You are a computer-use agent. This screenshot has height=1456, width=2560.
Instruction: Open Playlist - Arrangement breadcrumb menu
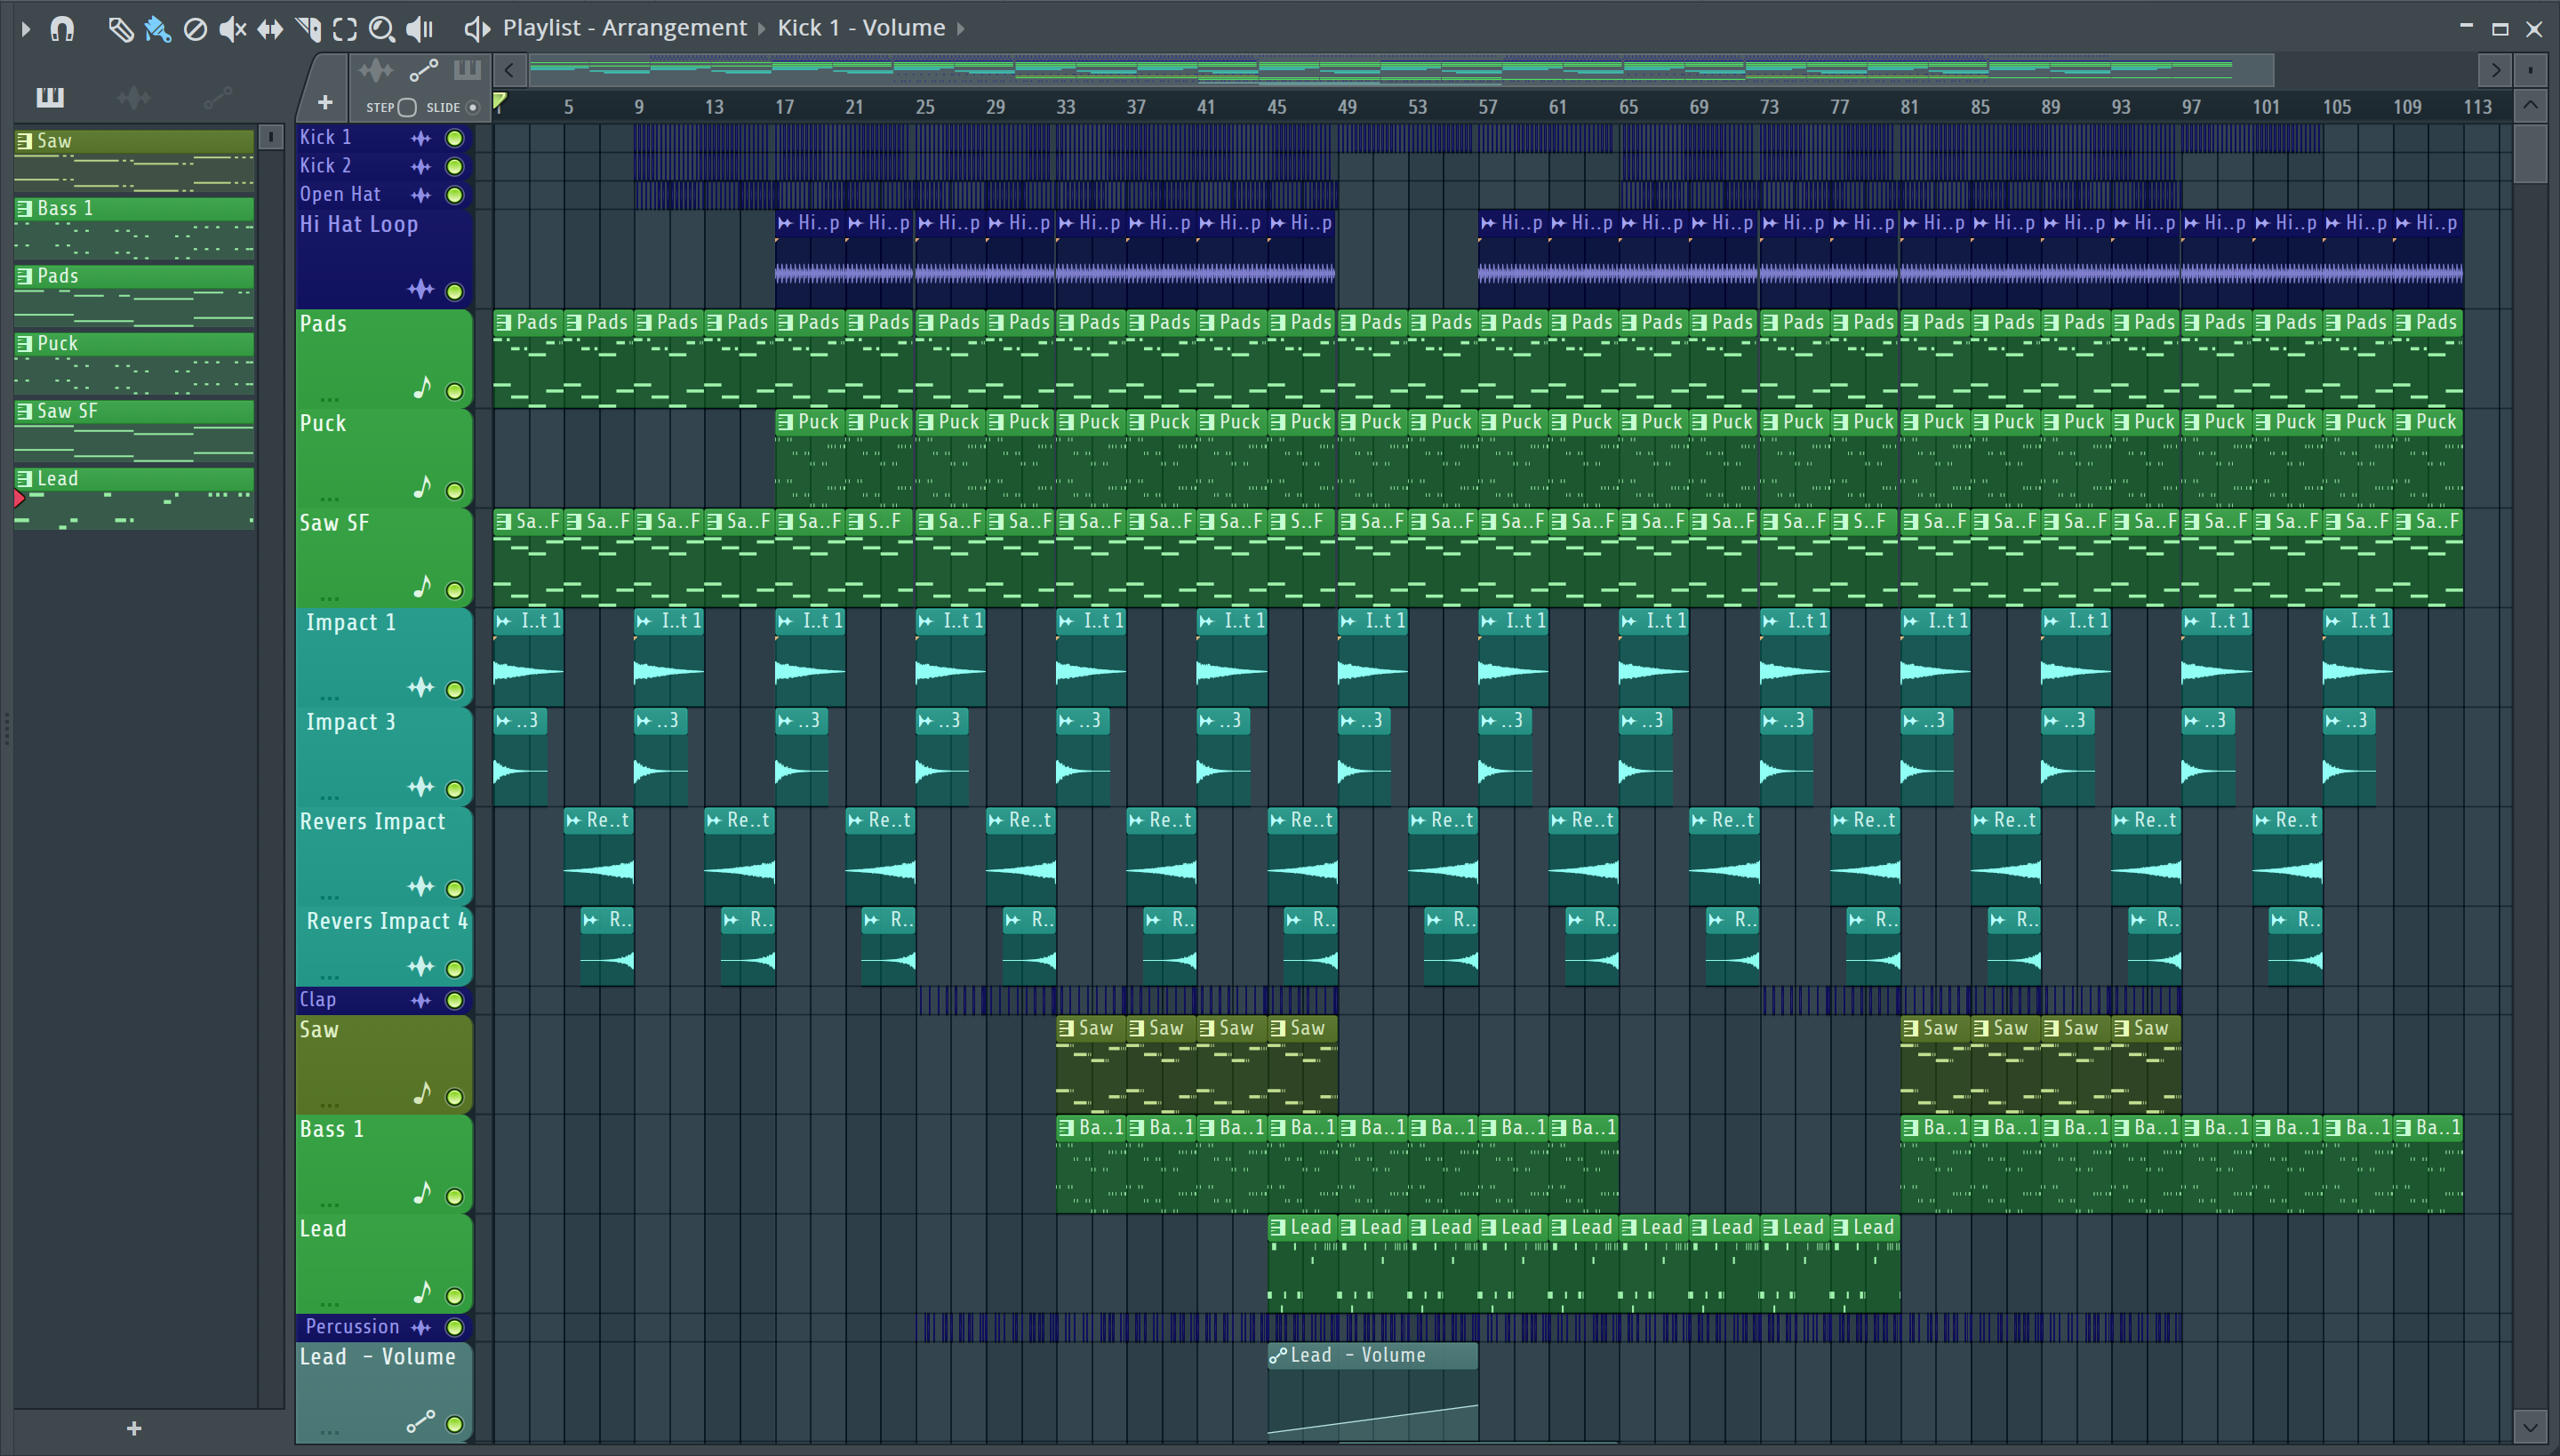point(625,28)
